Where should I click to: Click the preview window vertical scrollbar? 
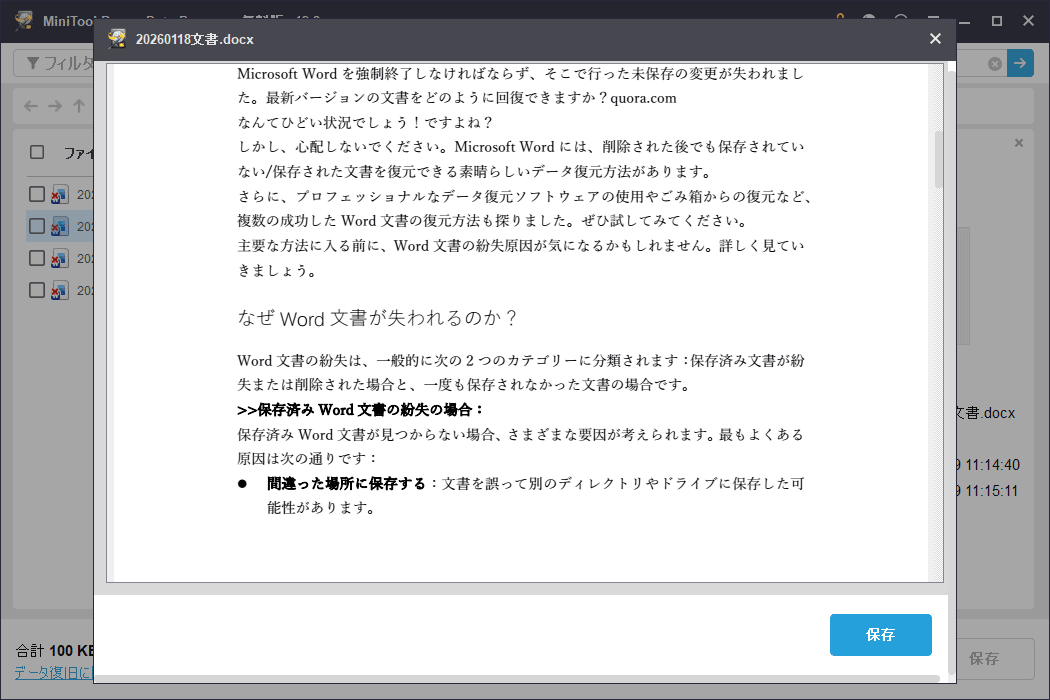(x=938, y=160)
